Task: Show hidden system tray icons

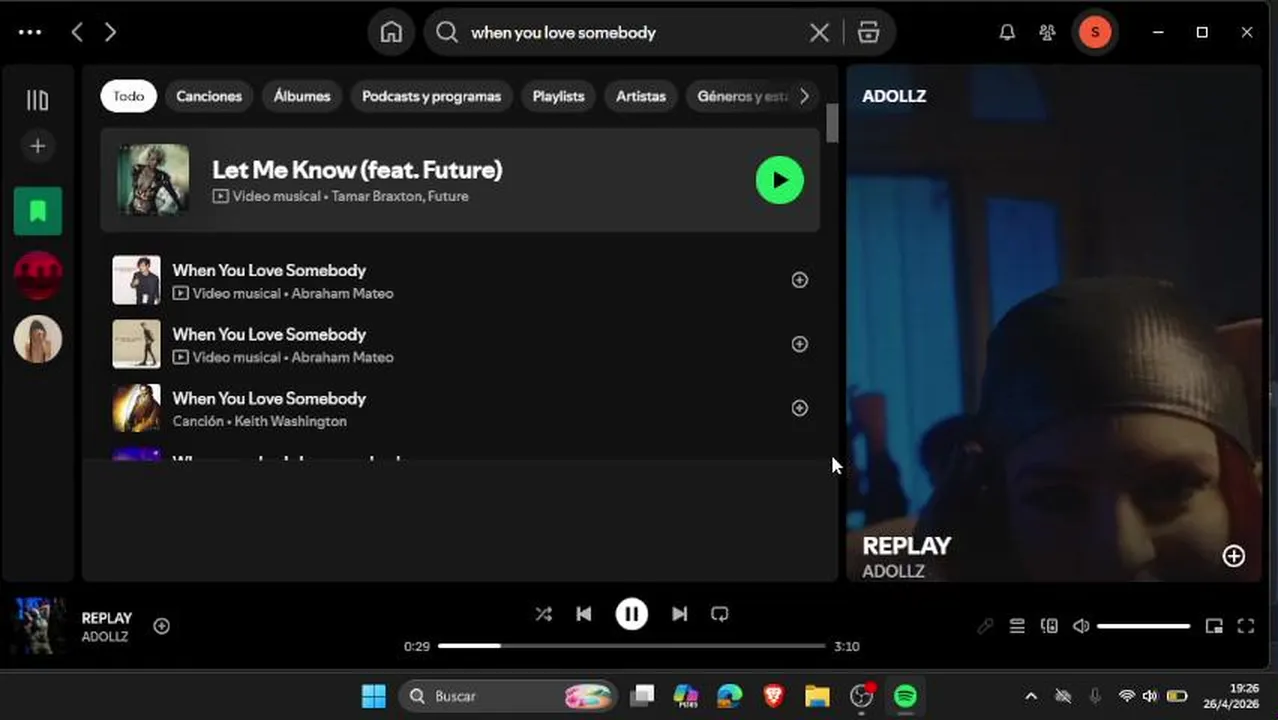Action: pos(1031,696)
